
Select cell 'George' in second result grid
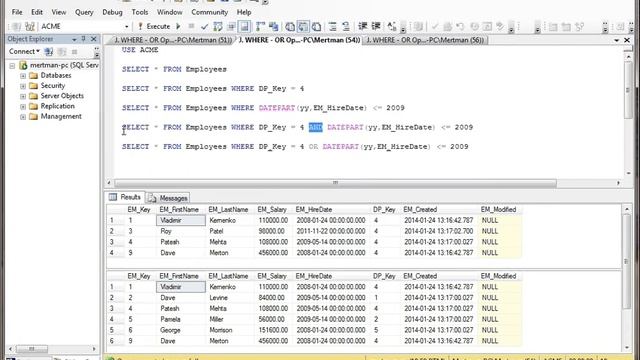[181, 330]
